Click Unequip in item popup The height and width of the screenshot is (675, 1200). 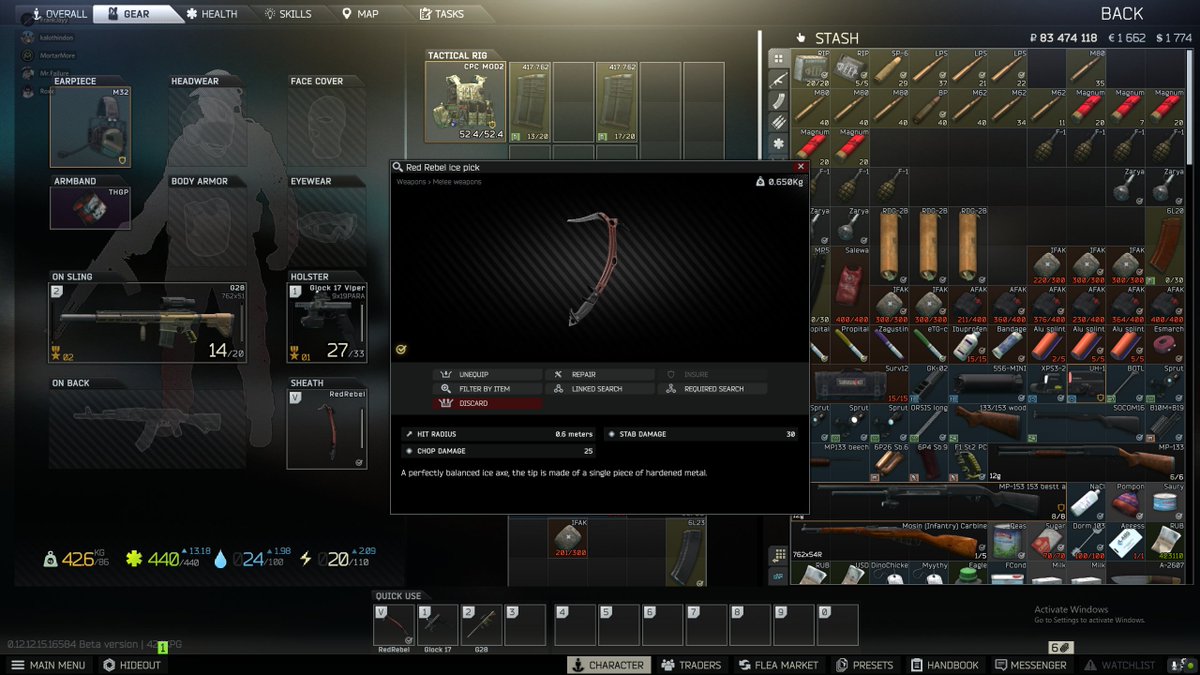[x=487, y=374]
